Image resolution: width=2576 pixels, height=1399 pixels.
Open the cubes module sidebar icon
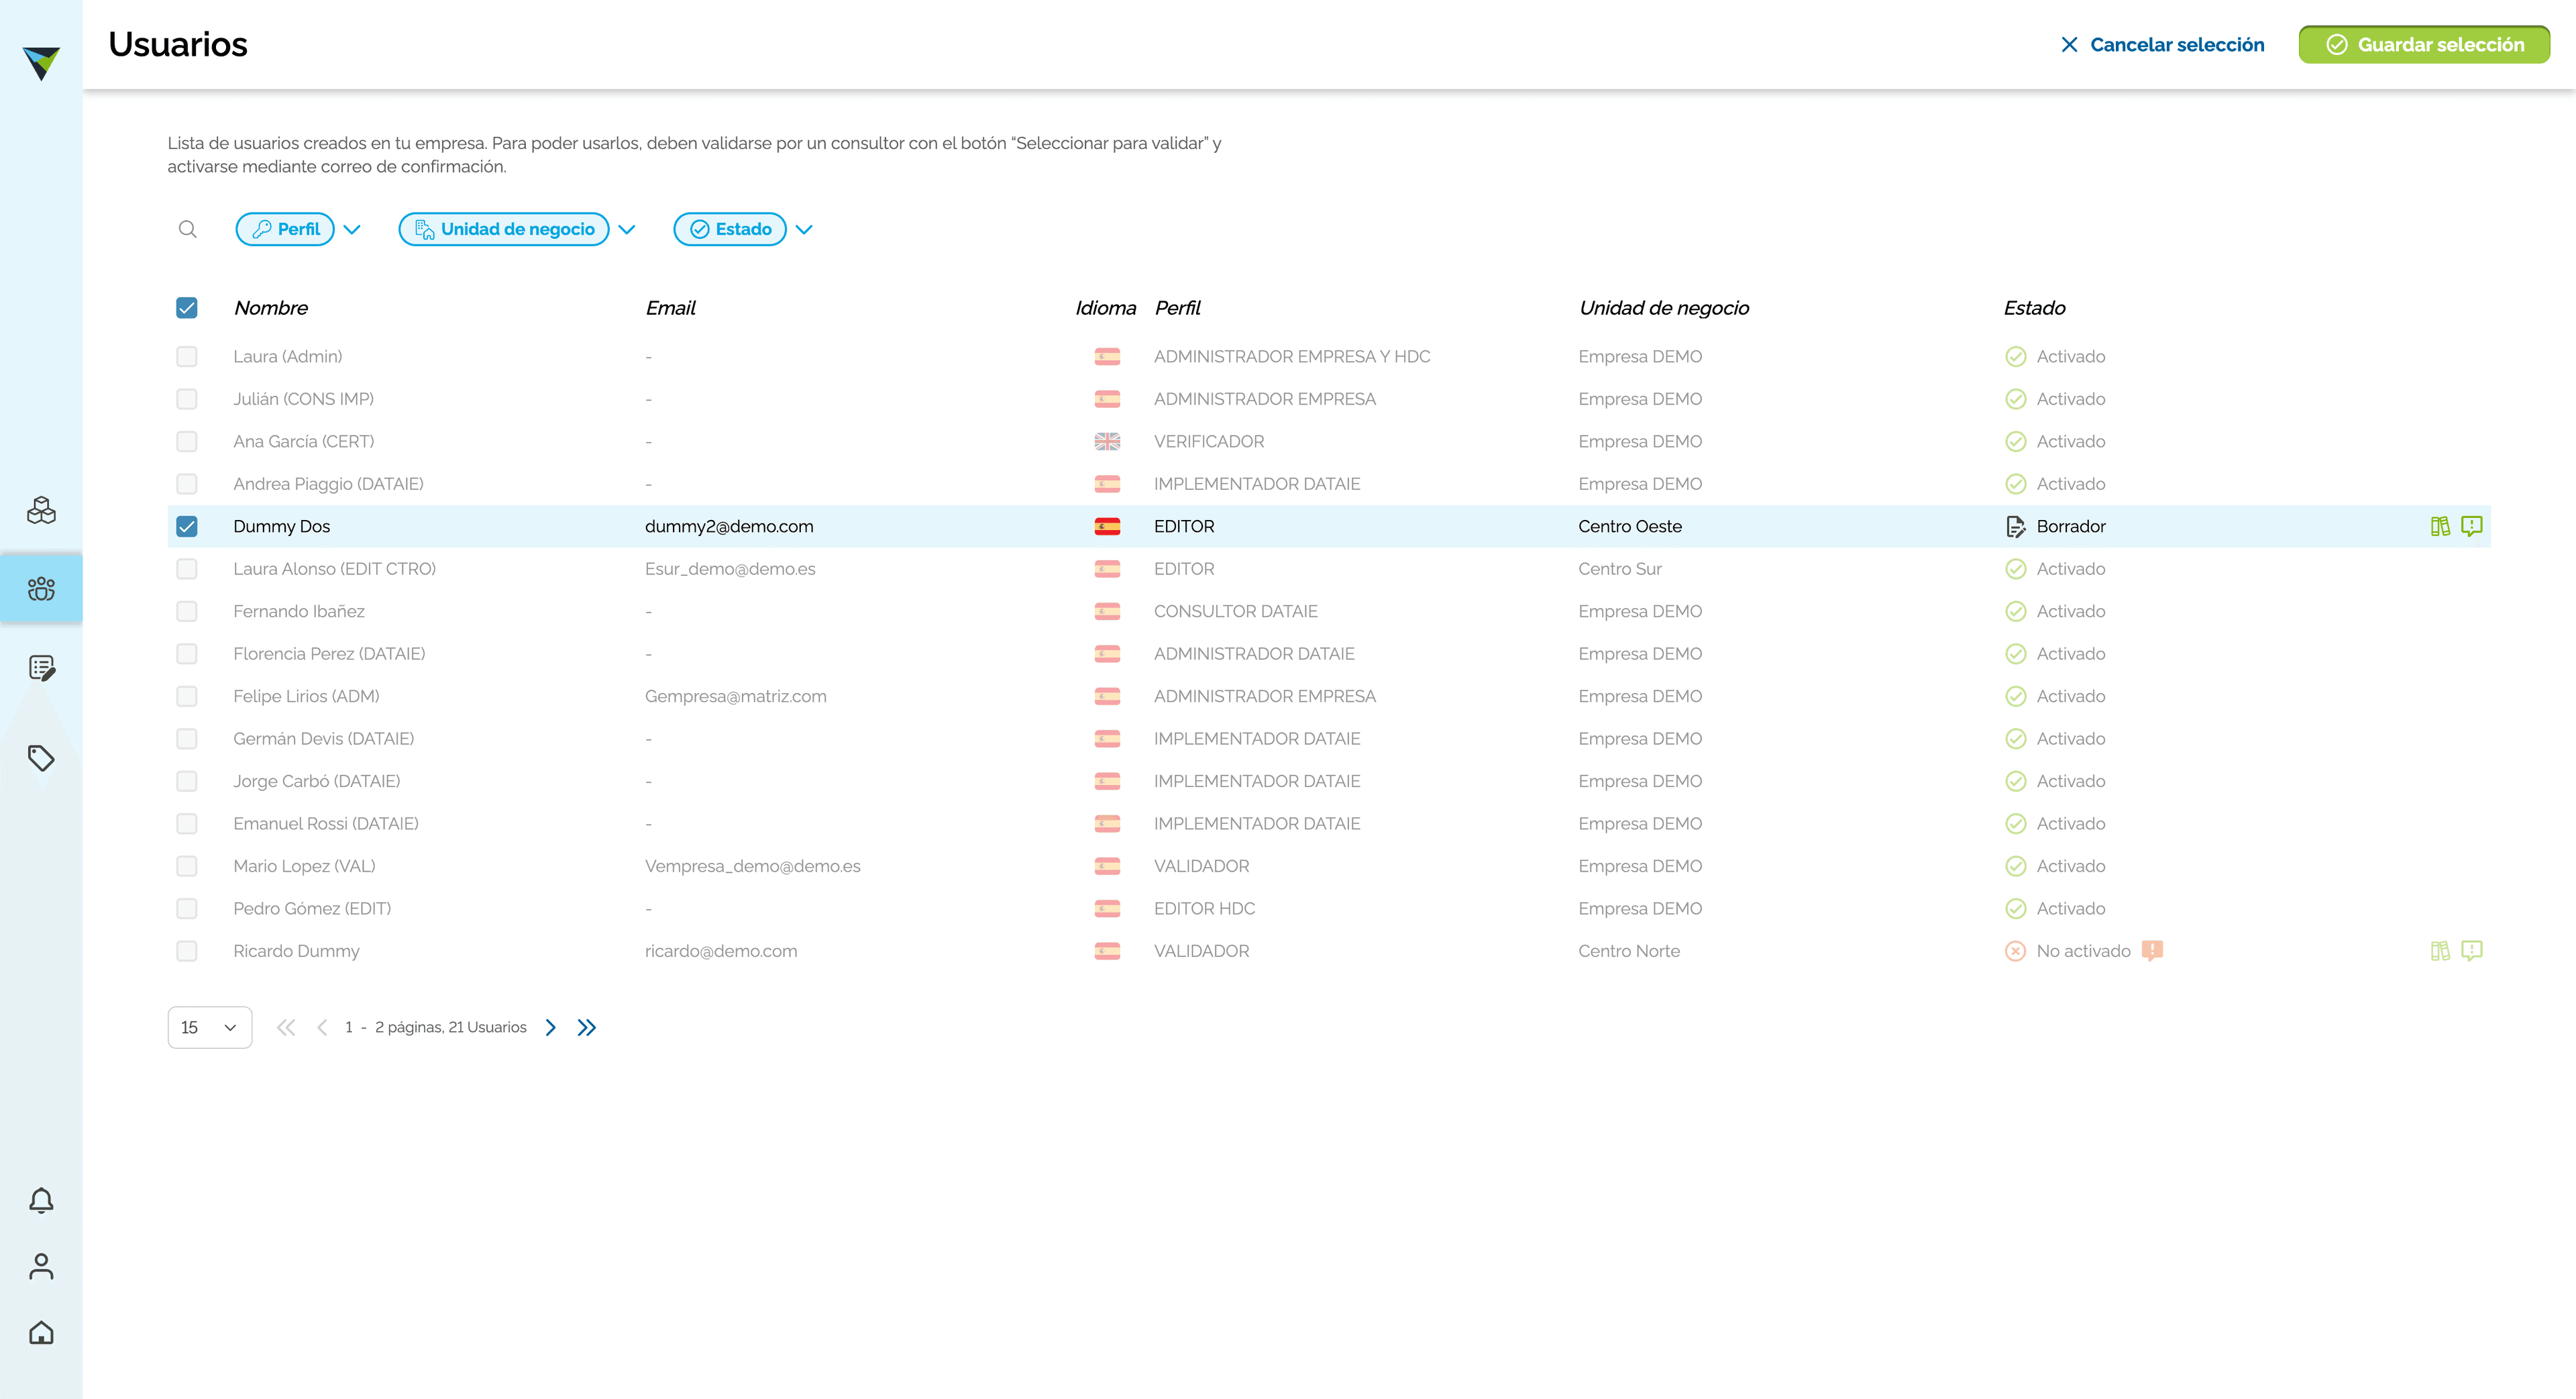pos(41,511)
